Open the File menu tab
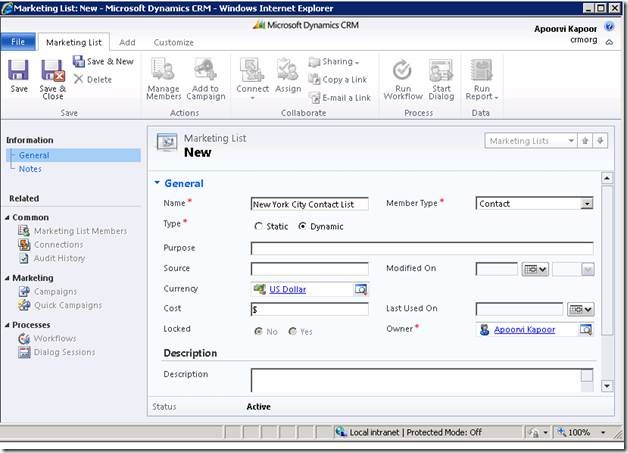Image resolution: width=628 pixels, height=453 pixels. click(x=18, y=43)
